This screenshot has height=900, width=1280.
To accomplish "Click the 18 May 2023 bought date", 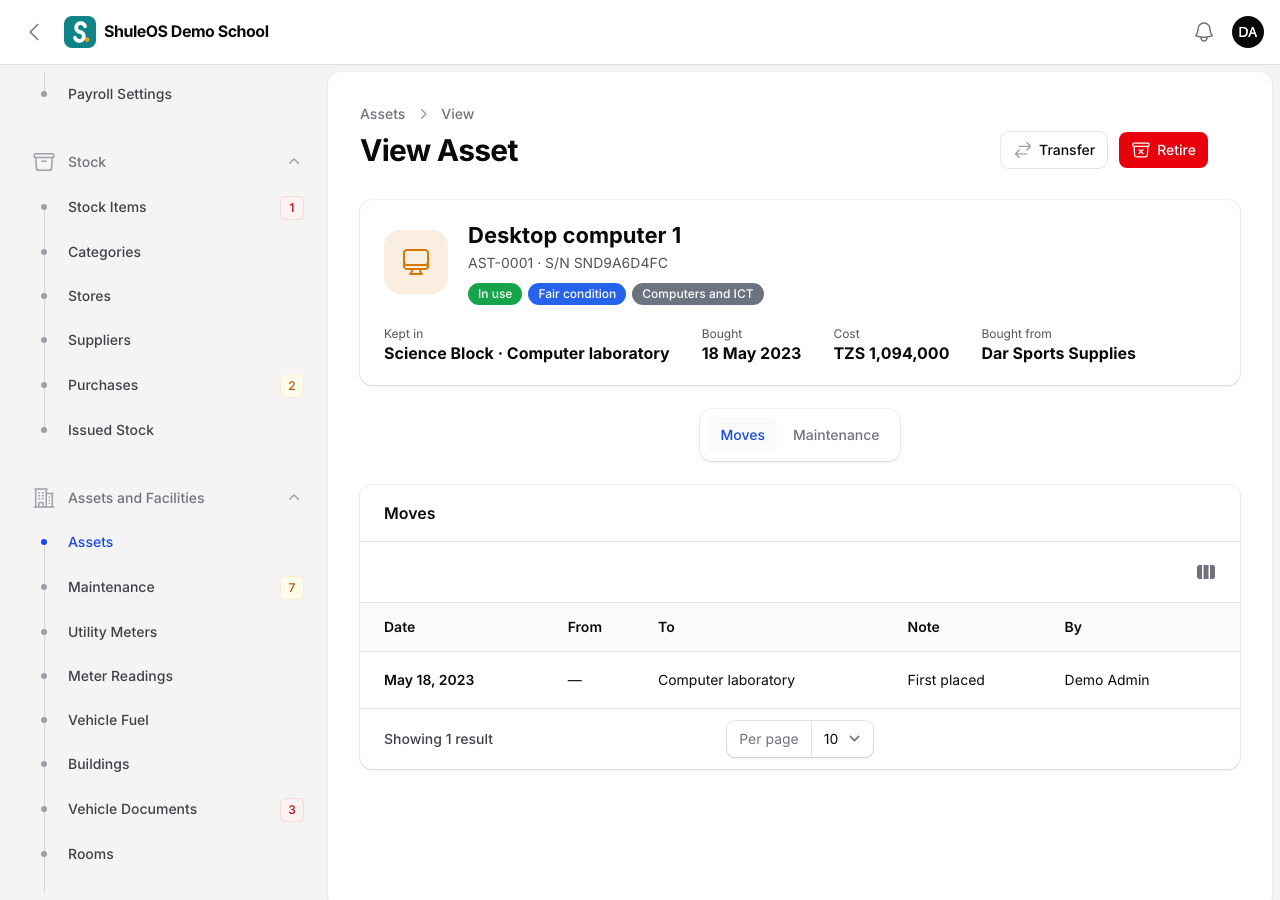I will click(751, 353).
